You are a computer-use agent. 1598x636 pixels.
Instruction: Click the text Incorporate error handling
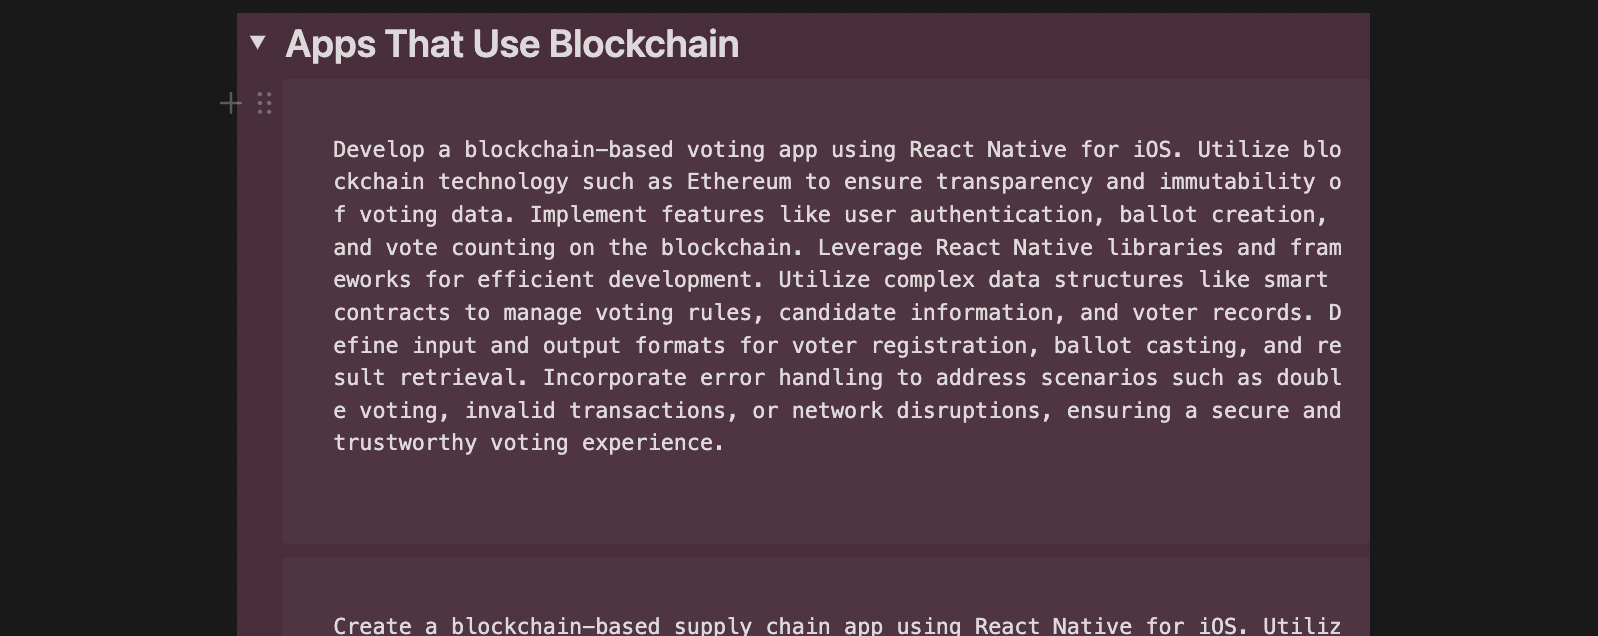tap(712, 378)
